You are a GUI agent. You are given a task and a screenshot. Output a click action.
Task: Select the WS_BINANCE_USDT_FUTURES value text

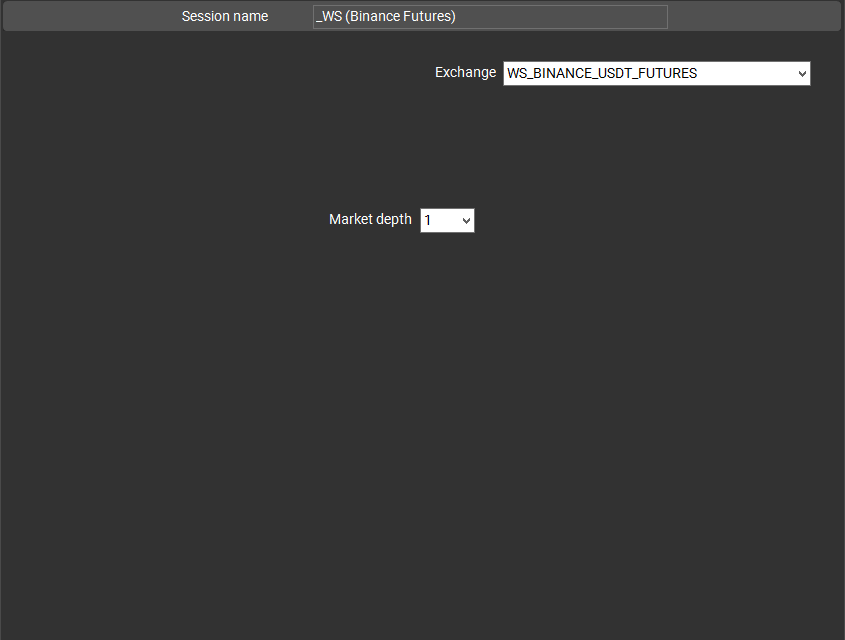[x=602, y=73]
